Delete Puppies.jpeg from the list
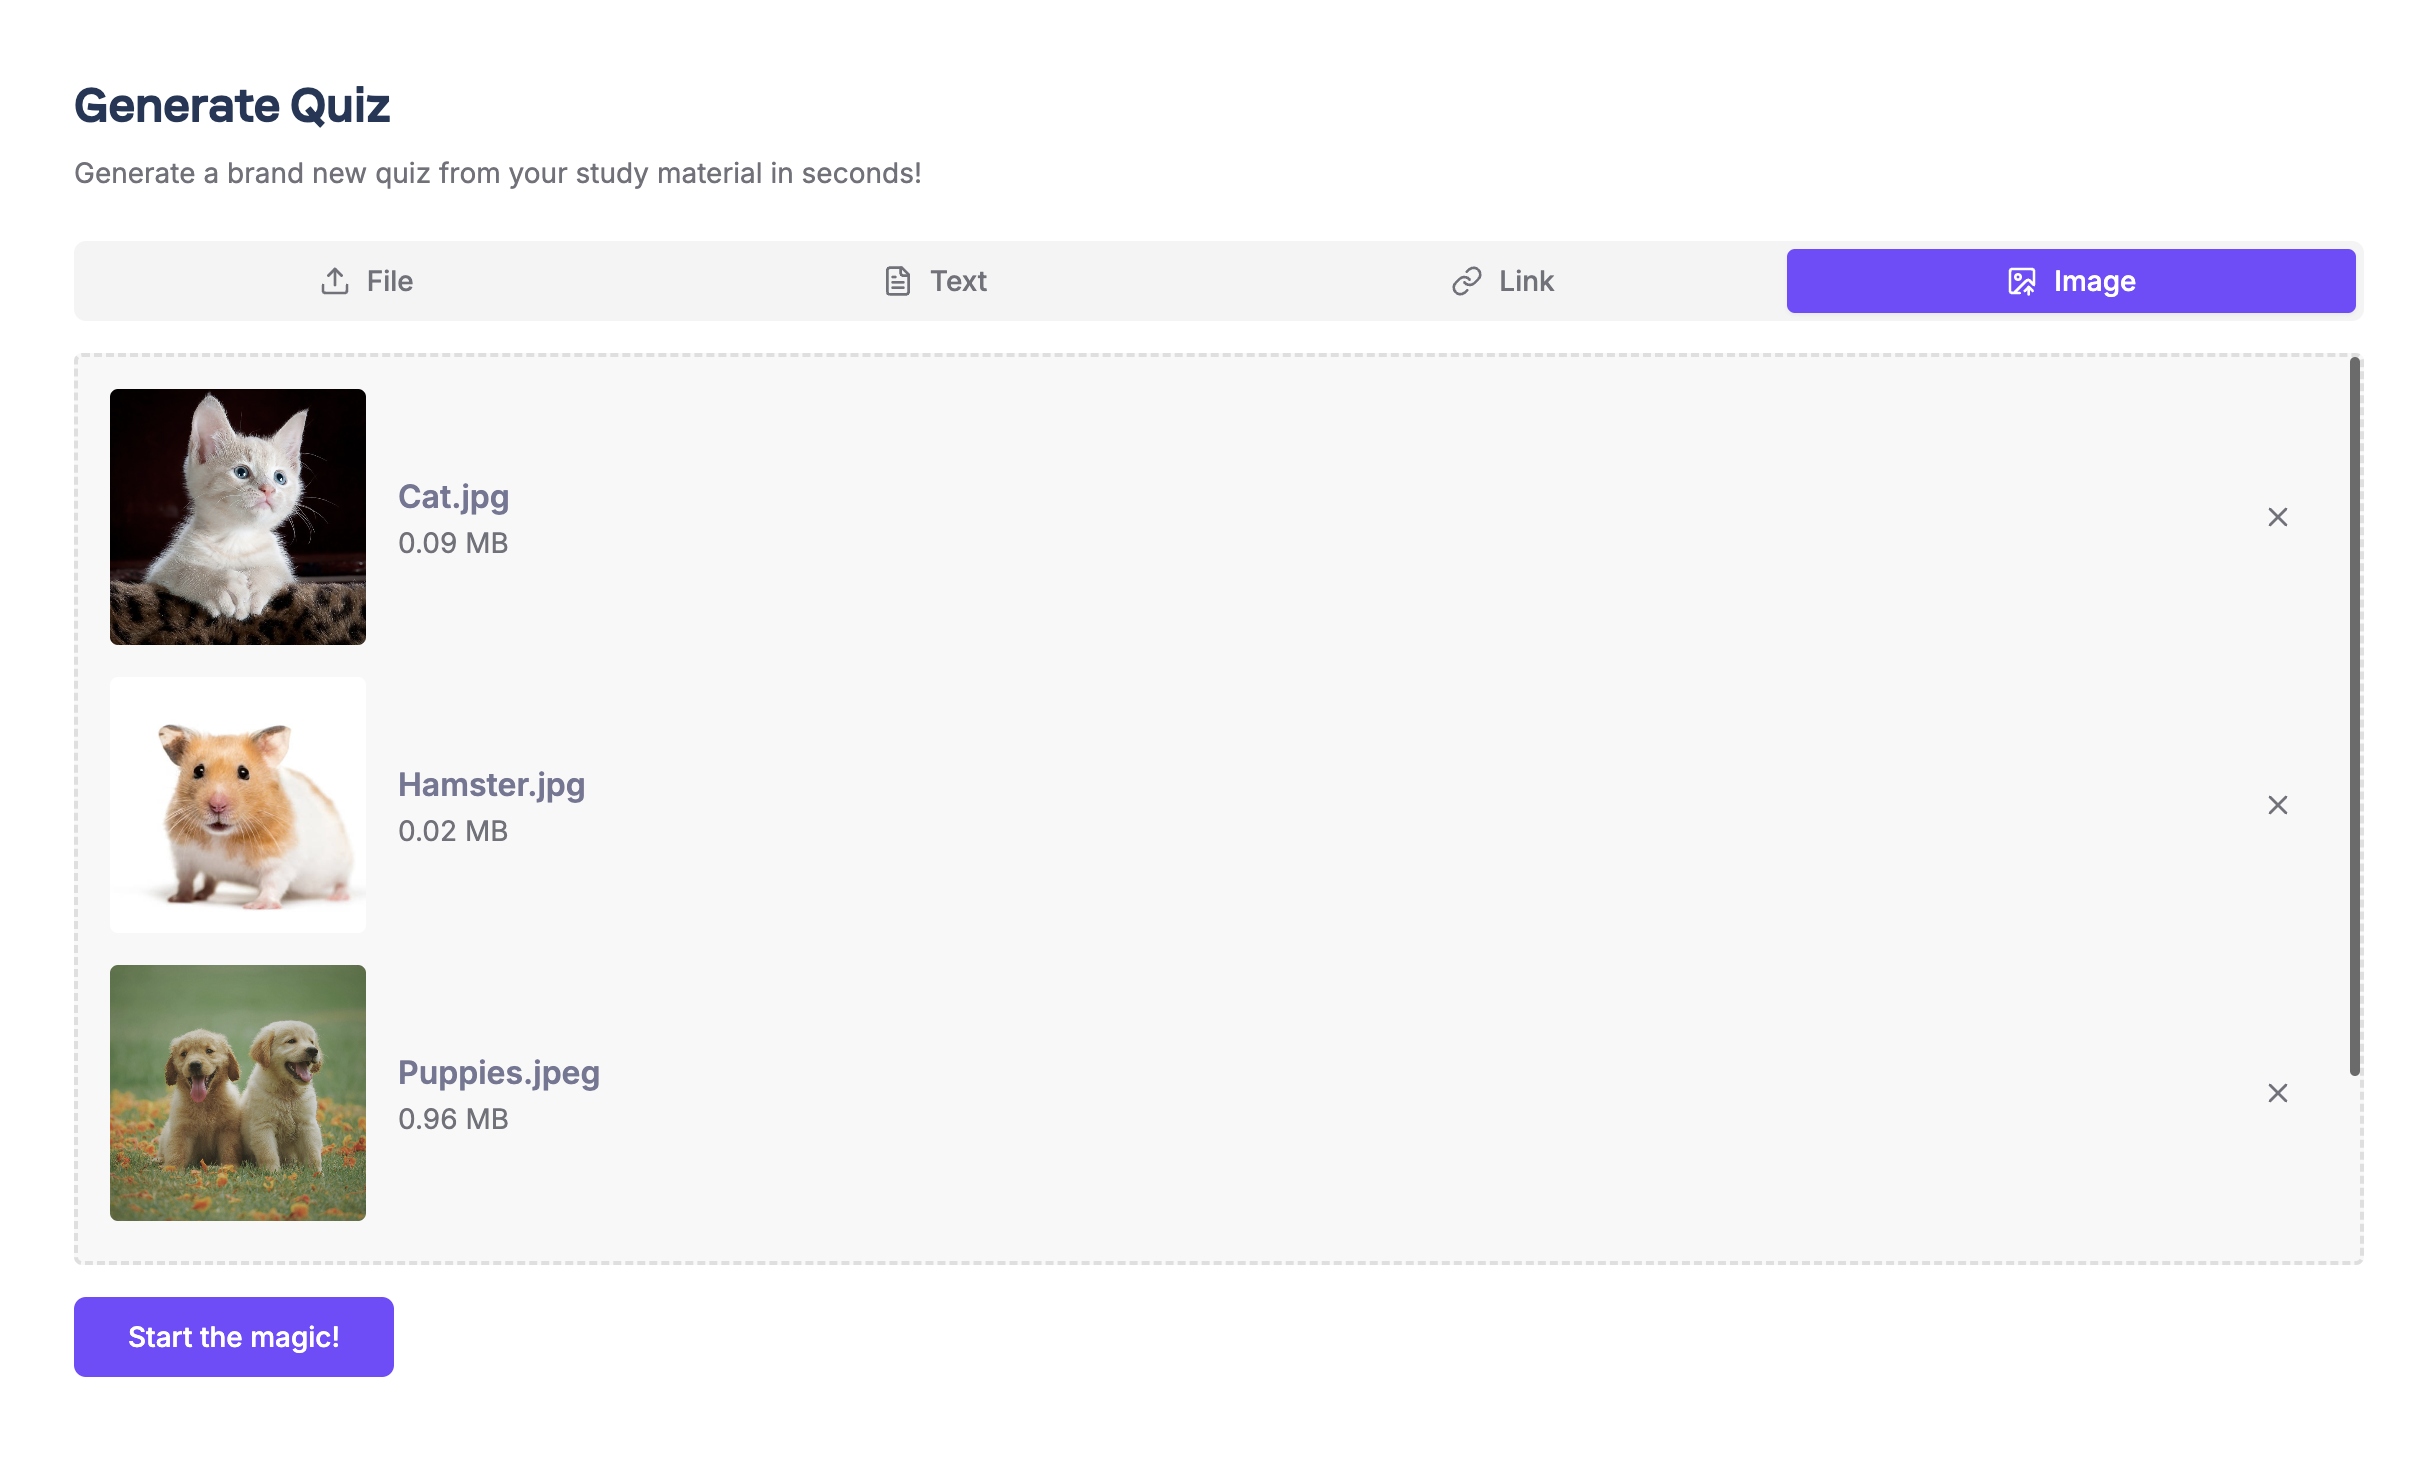The image size is (2425, 1462). pyautogui.click(x=2277, y=1093)
